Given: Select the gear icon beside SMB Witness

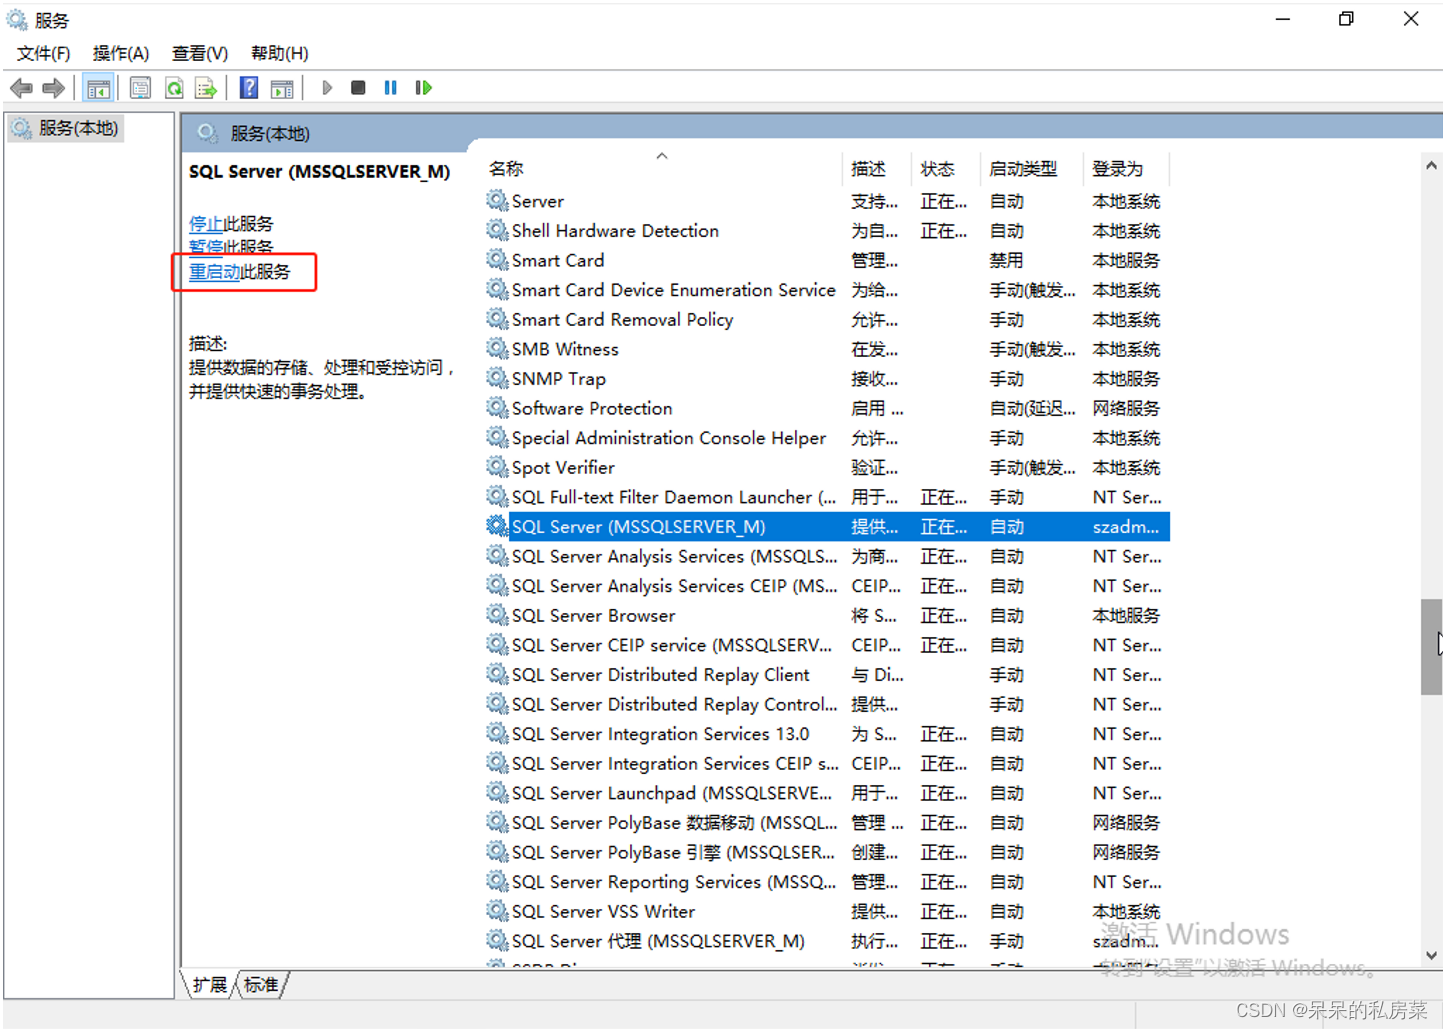Looking at the screenshot, I should pos(497,349).
